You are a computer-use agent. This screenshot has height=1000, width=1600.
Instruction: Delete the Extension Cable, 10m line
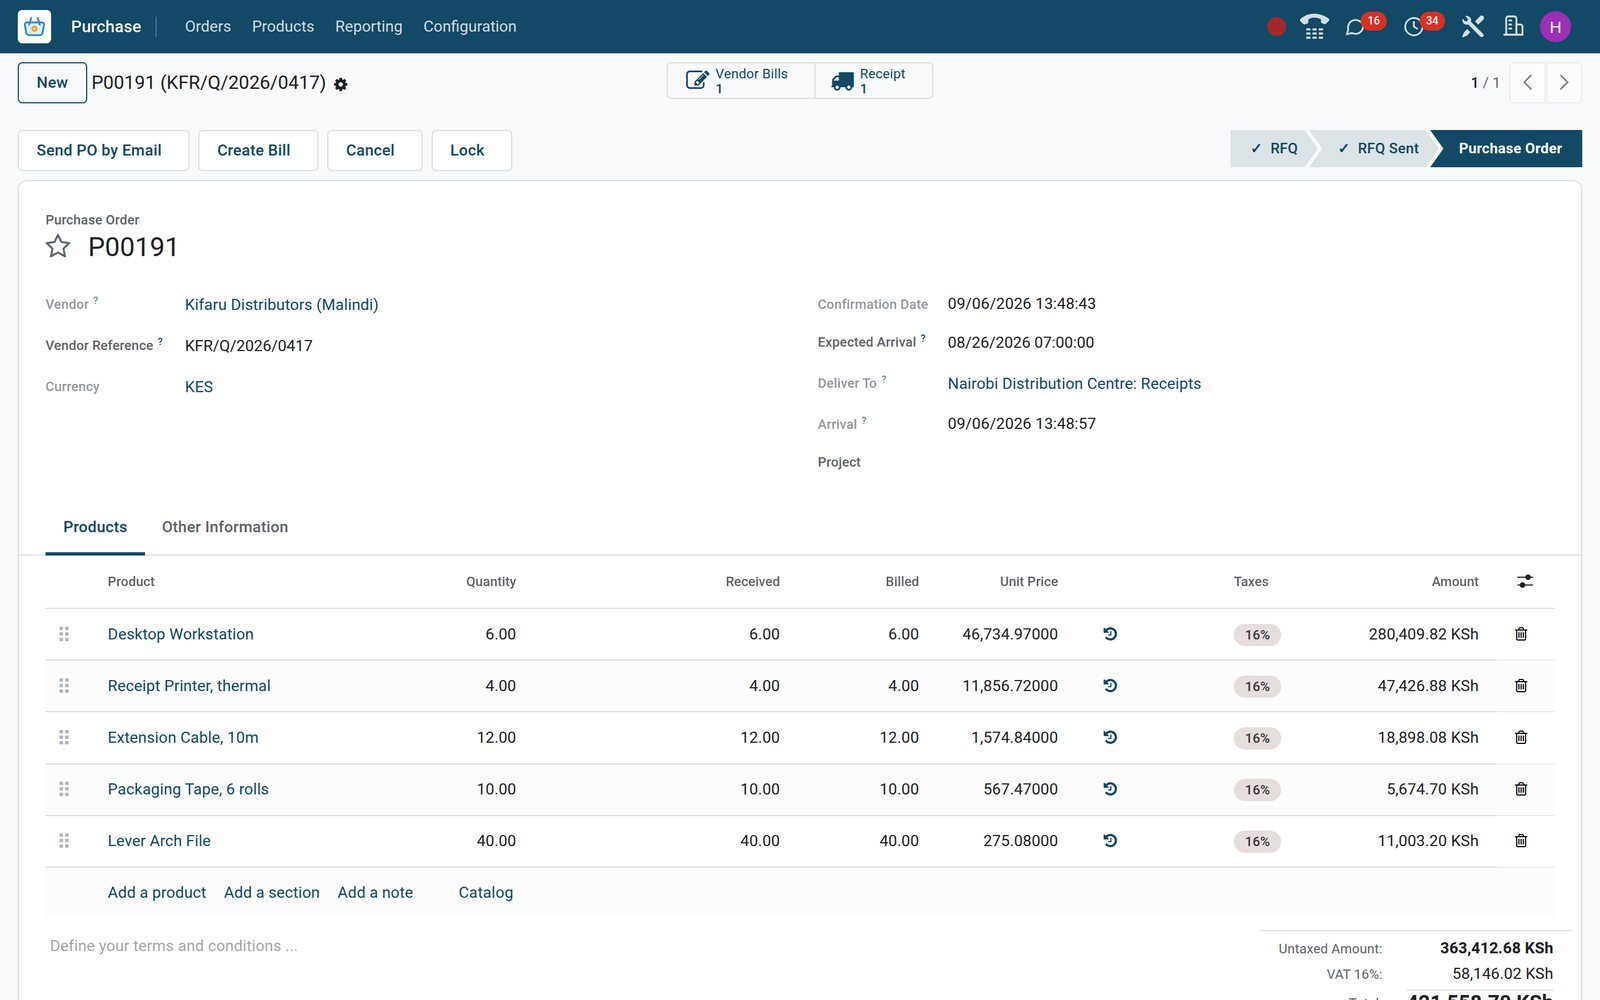pos(1521,738)
